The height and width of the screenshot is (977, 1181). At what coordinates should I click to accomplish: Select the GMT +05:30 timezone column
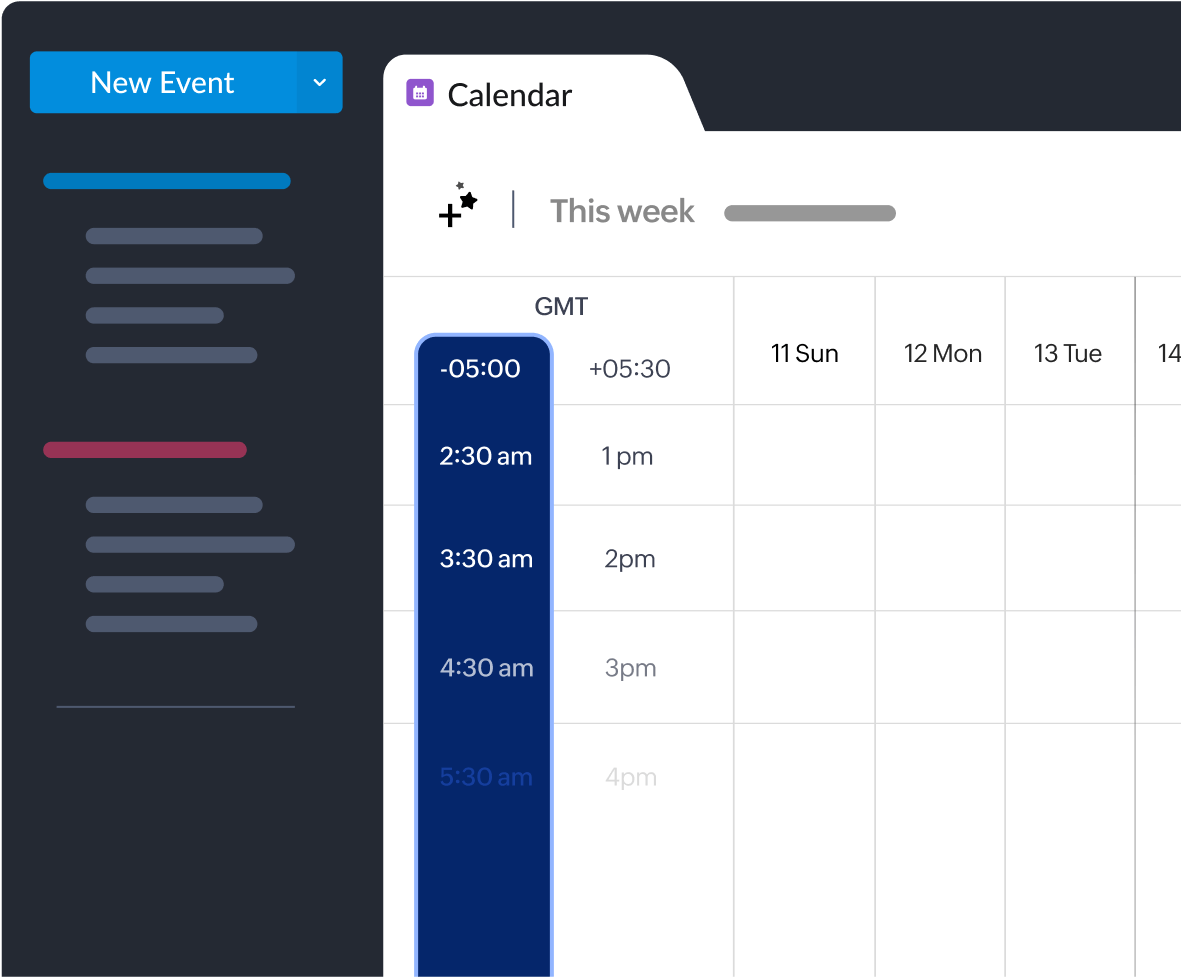[629, 368]
